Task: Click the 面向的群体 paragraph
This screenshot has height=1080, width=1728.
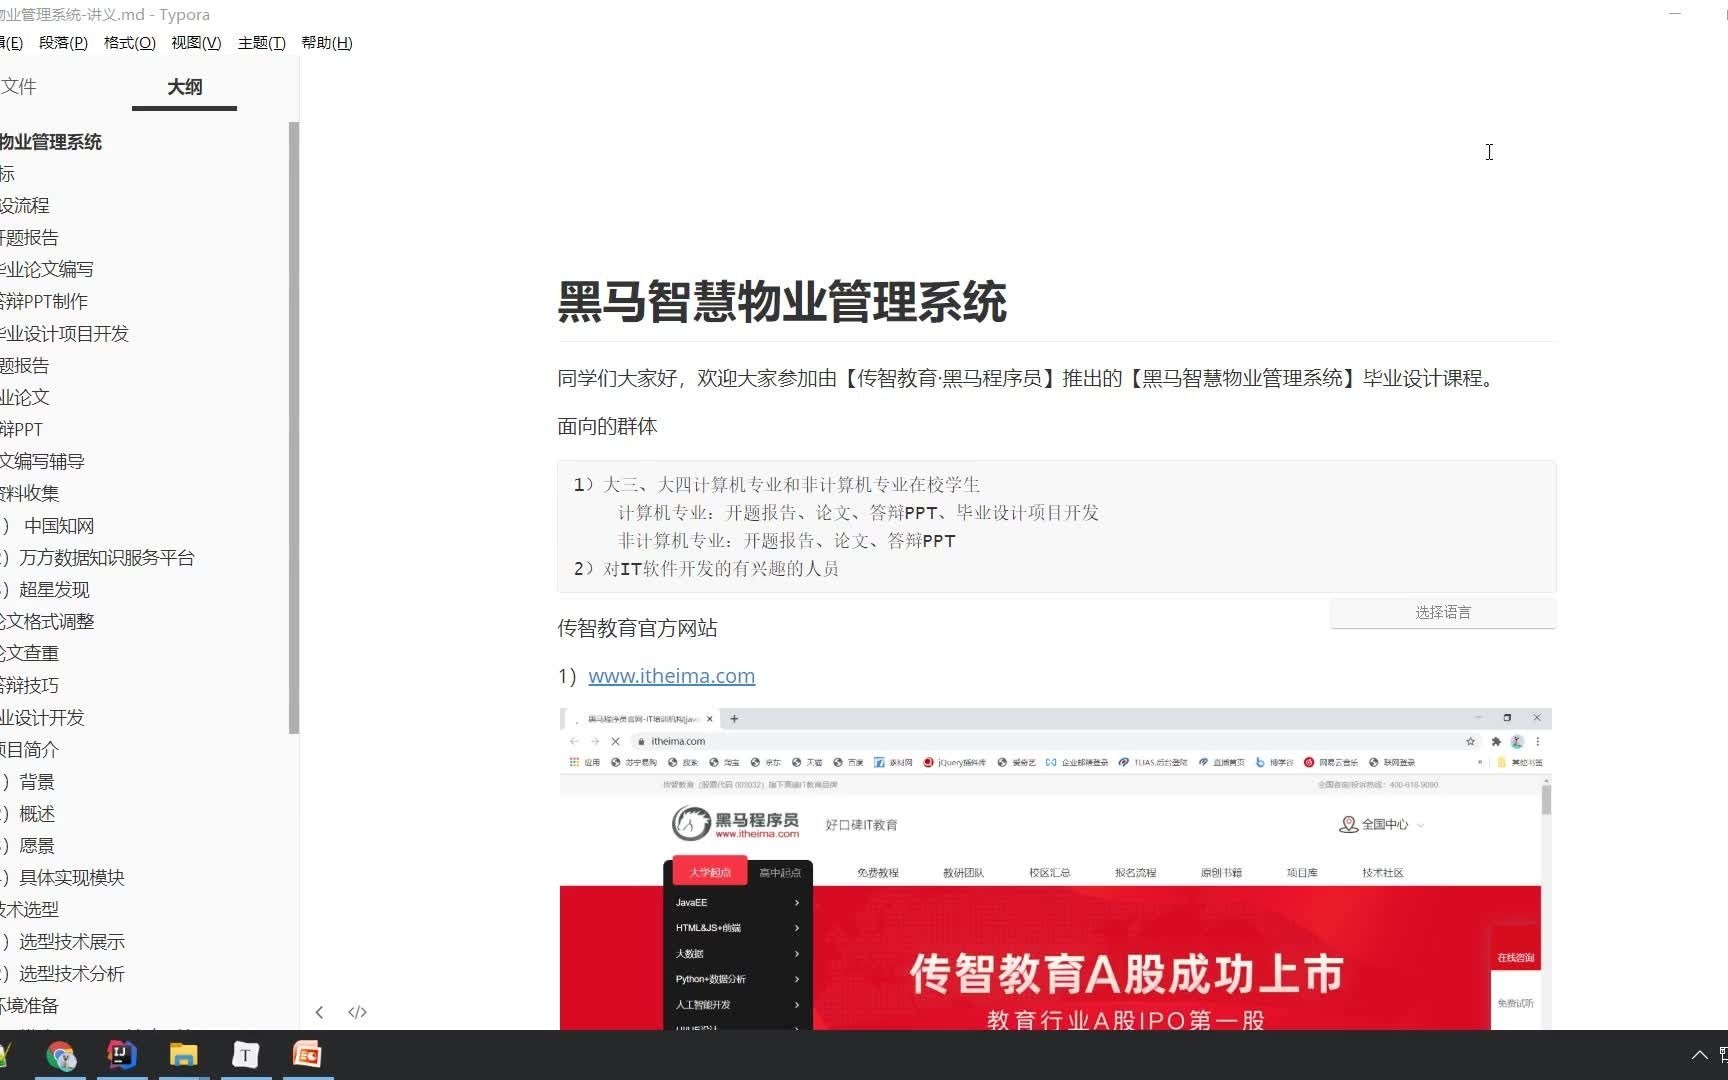Action: click(607, 427)
